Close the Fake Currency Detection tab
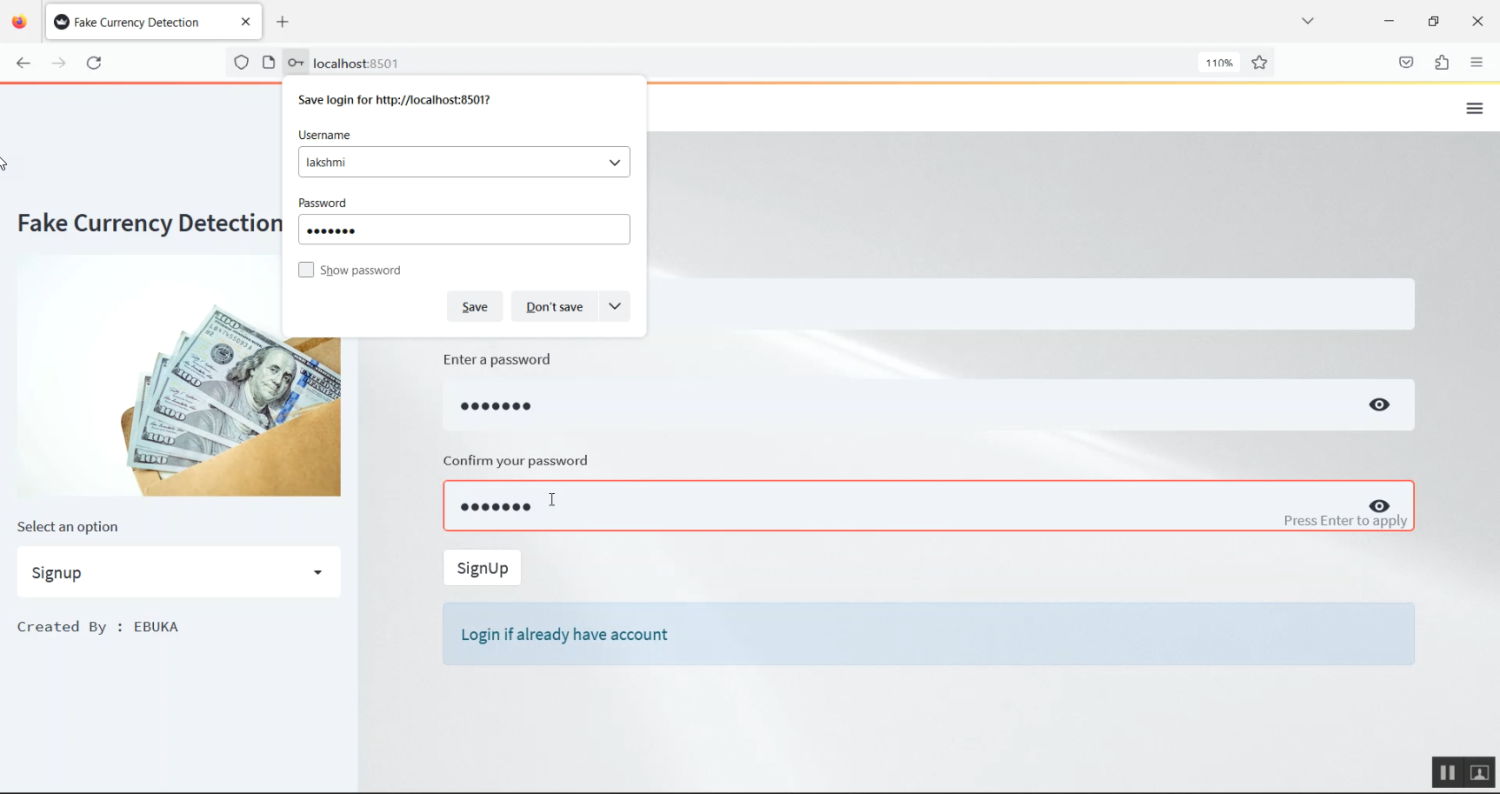Image resolution: width=1500 pixels, height=794 pixels. coord(245,21)
